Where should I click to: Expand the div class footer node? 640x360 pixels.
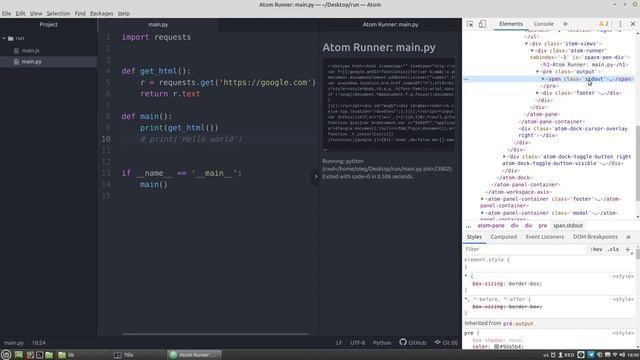click(538, 93)
